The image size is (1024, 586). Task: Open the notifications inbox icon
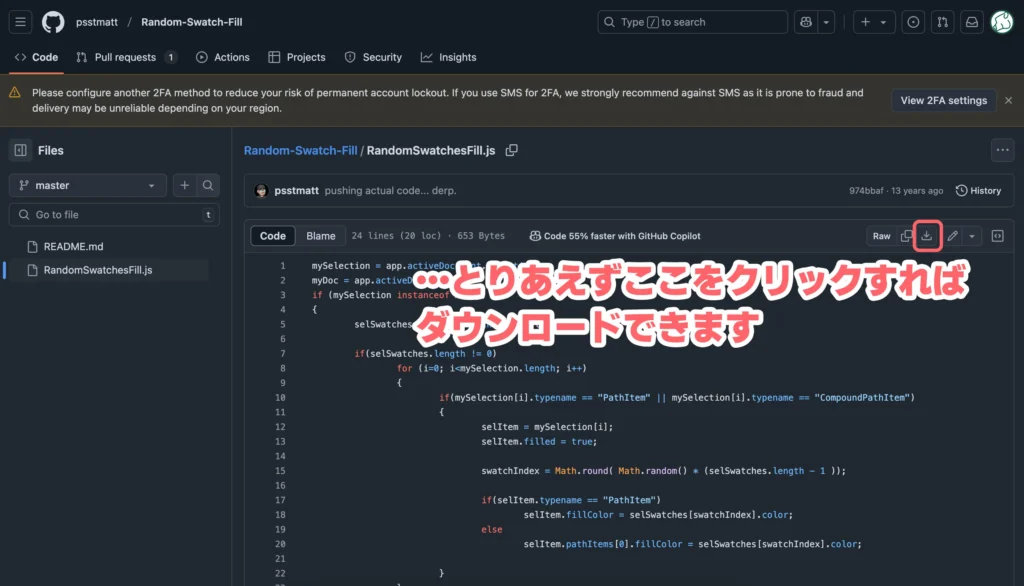click(x=971, y=21)
